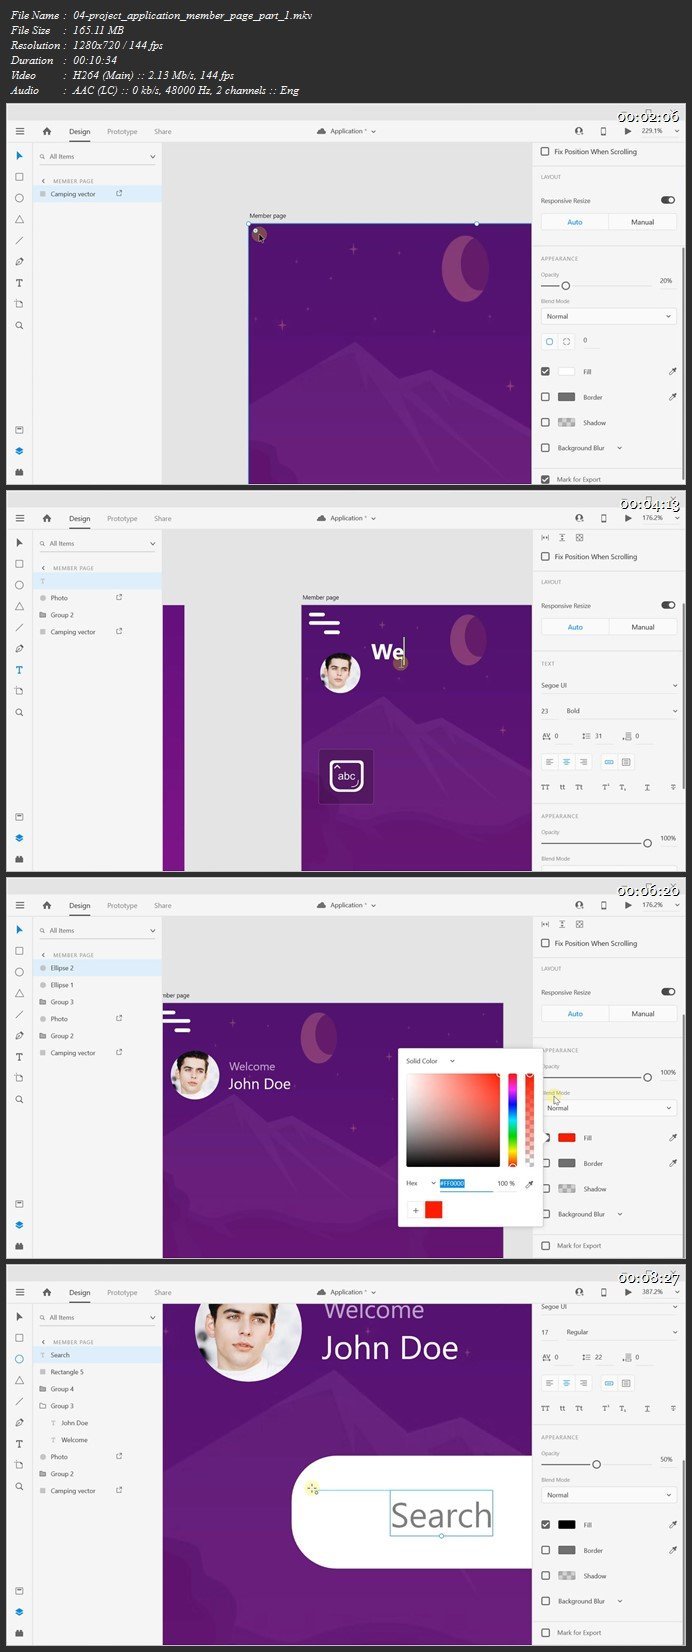Click the Design tab in the 00:08:27 frame
Viewport: 692px width, 1652px height.
pos(79,1292)
